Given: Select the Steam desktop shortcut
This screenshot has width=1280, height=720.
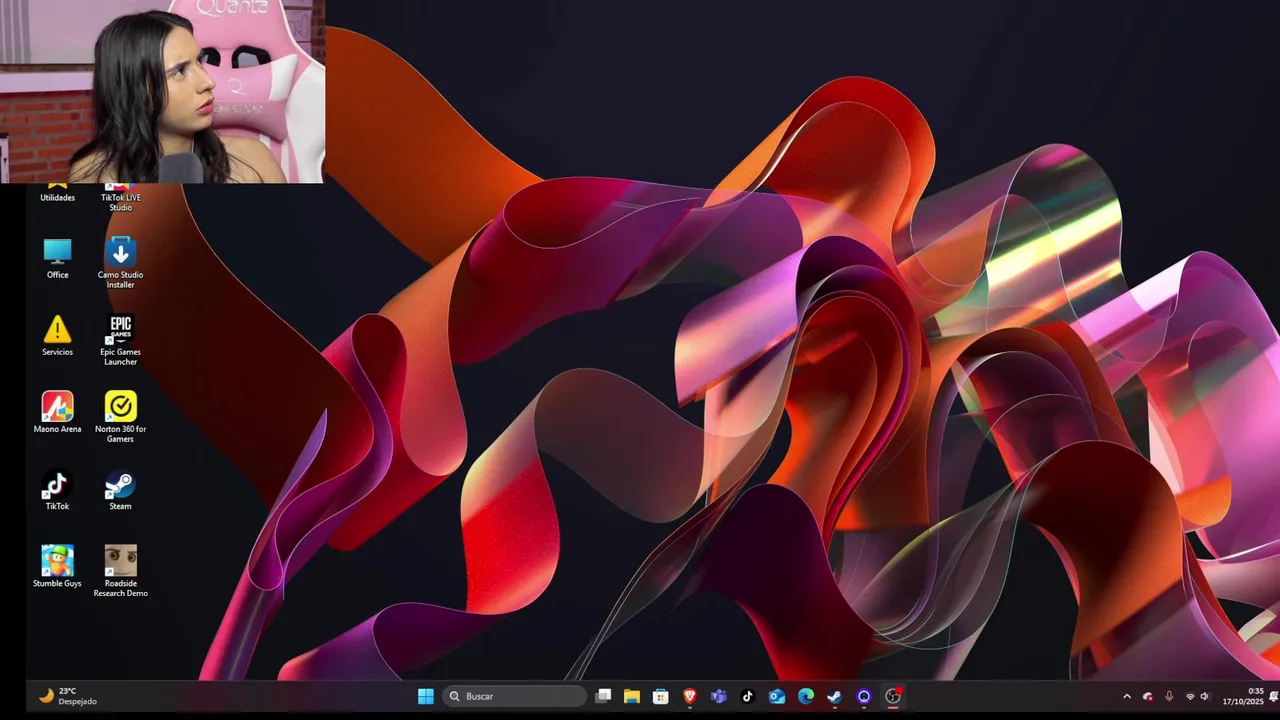Looking at the screenshot, I should (120, 490).
